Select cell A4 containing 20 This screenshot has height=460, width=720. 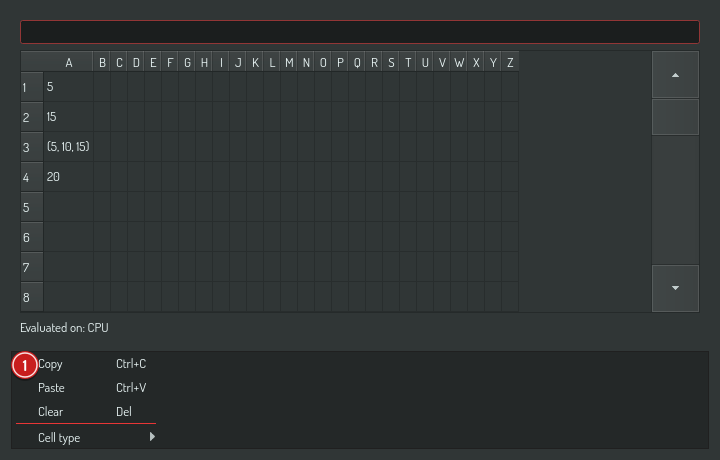pos(68,177)
